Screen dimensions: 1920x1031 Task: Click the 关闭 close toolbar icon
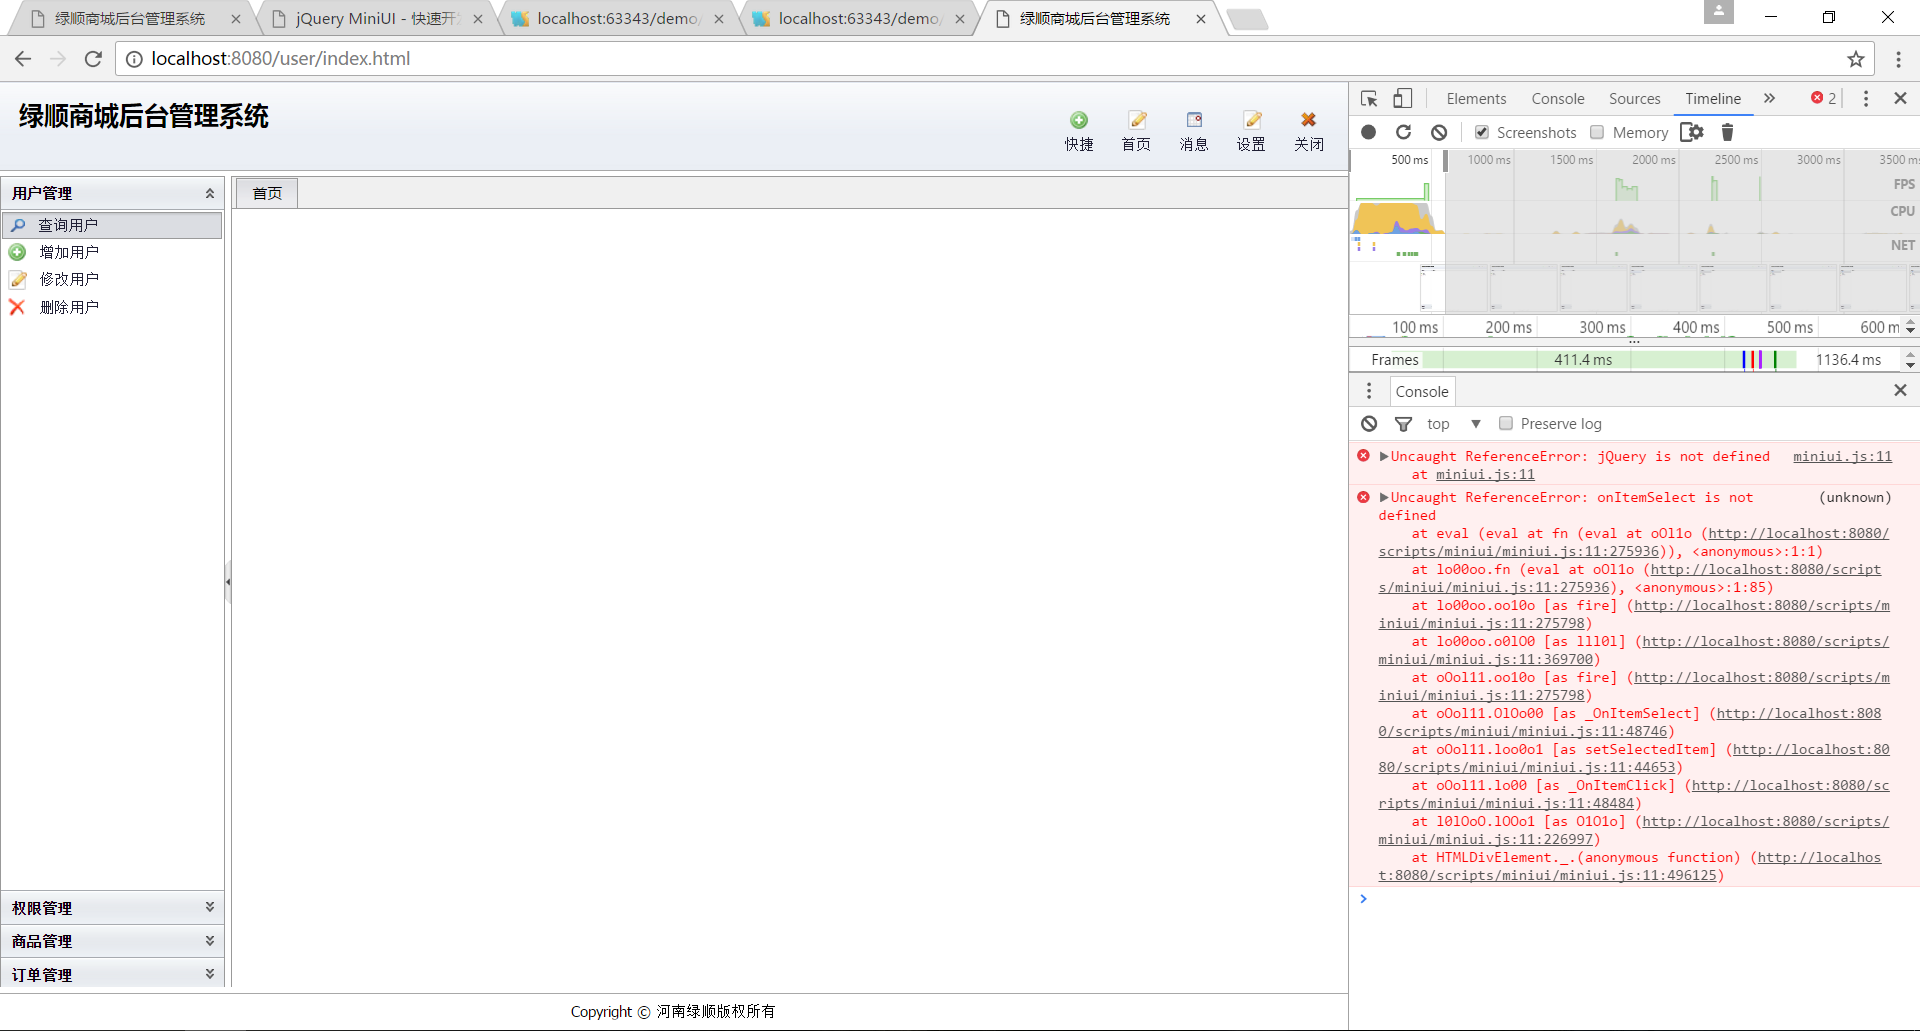click(x=1309, y=131)
